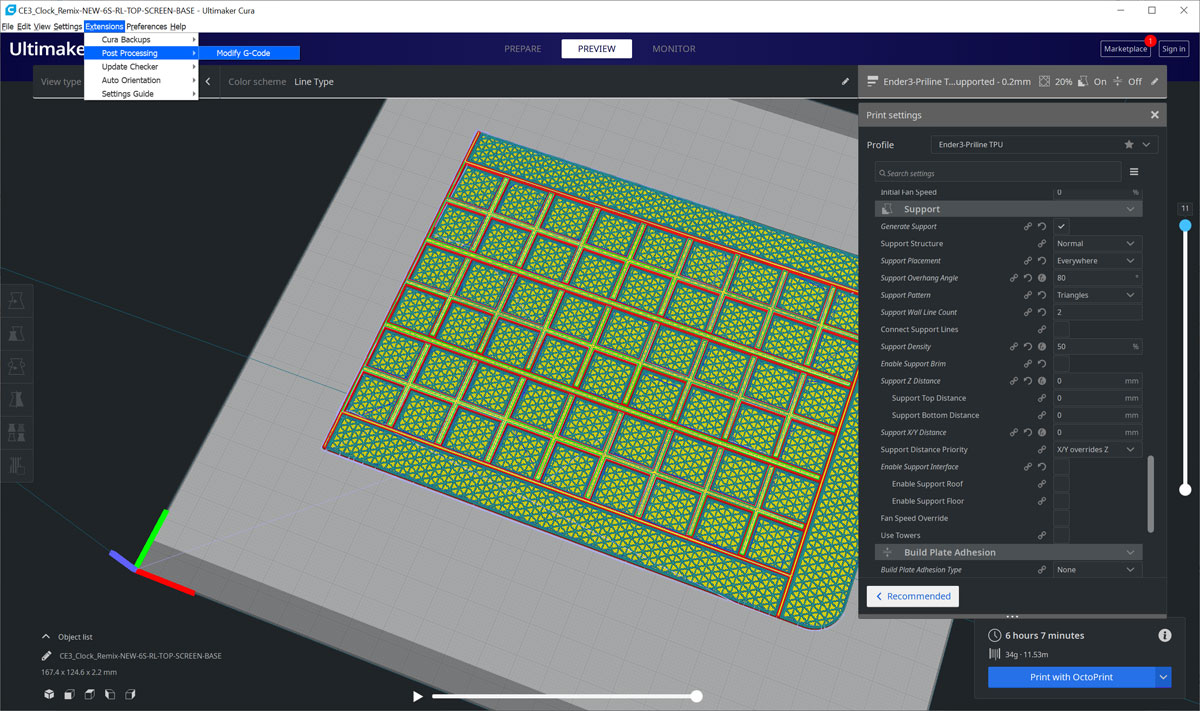The height and width of the screenshot is (711, 1200).
Task: Click the Print with OctoPrint button
Action: [1071, 677]
